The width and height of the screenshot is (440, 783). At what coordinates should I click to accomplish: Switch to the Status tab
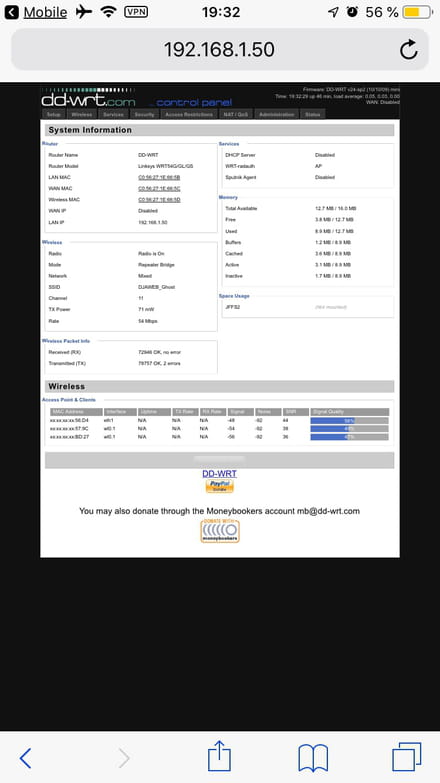pos(313,114)
